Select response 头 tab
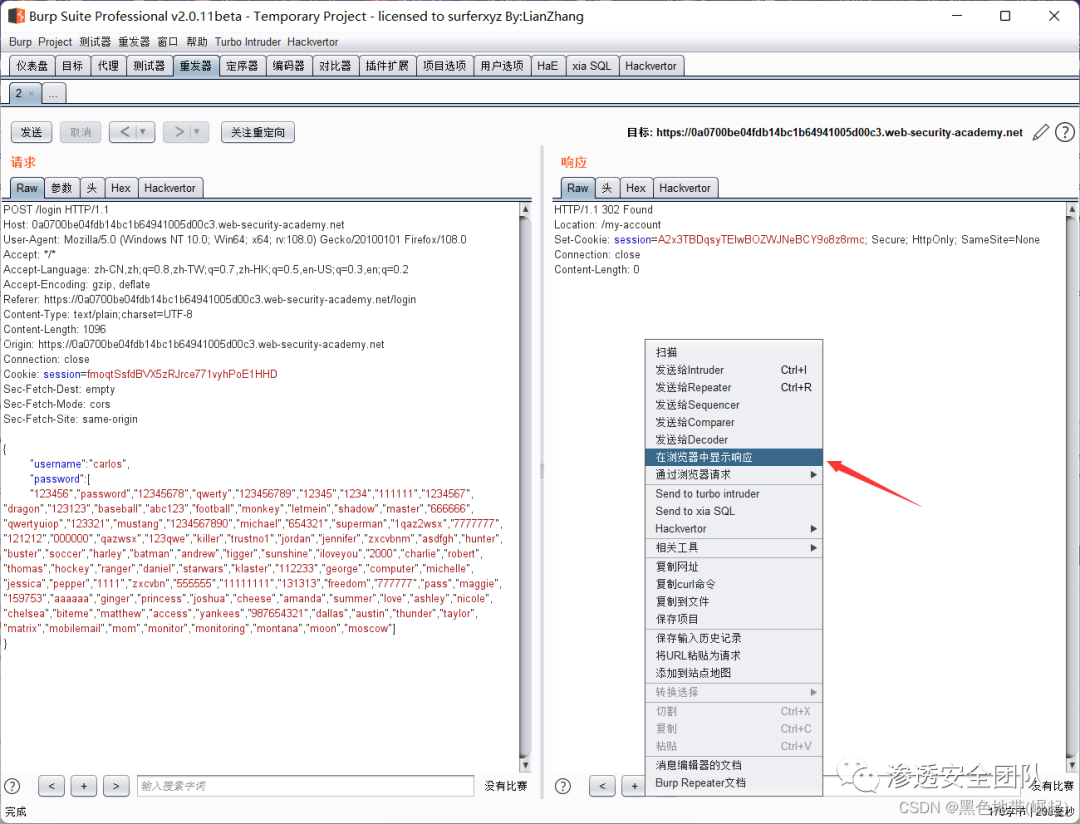This screenshot has width=1080, height=824. (607, 188)
